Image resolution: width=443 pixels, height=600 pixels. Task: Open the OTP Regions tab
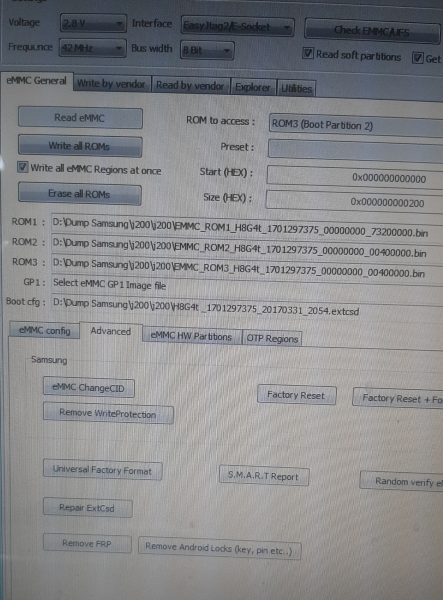[x=272, y=339]
